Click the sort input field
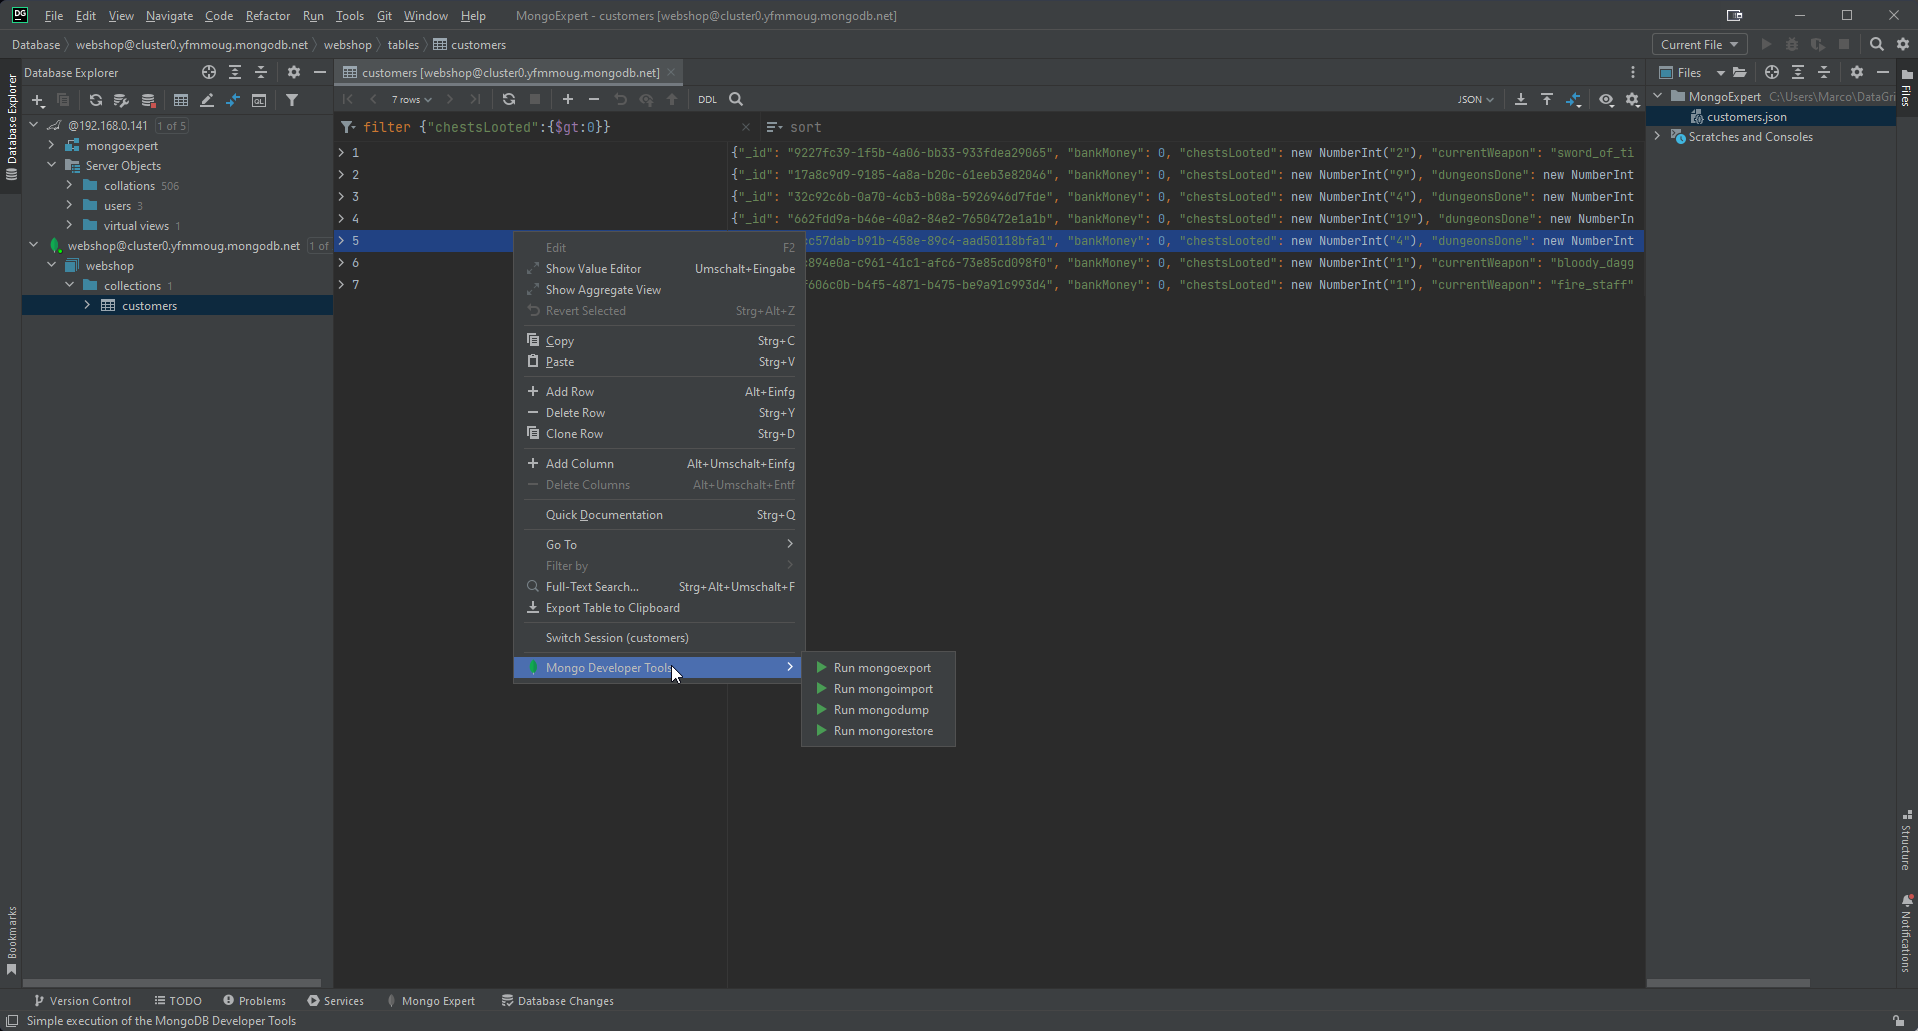This screenshot has width=1918, height=1031. coord(1200,127)
